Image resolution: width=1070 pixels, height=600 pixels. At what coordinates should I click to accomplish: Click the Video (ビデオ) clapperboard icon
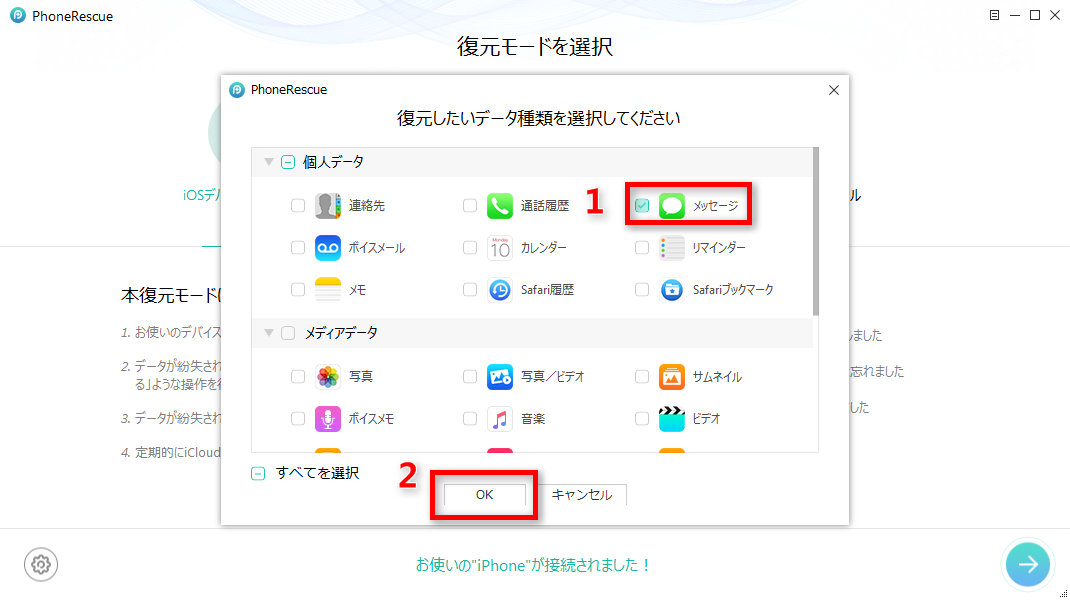point(671,418)
